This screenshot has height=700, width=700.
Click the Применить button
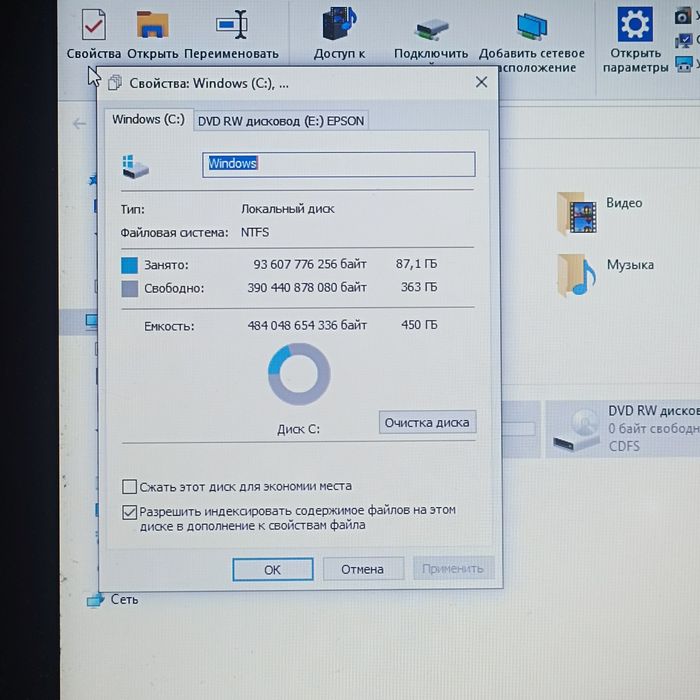[x=453, y=568]
